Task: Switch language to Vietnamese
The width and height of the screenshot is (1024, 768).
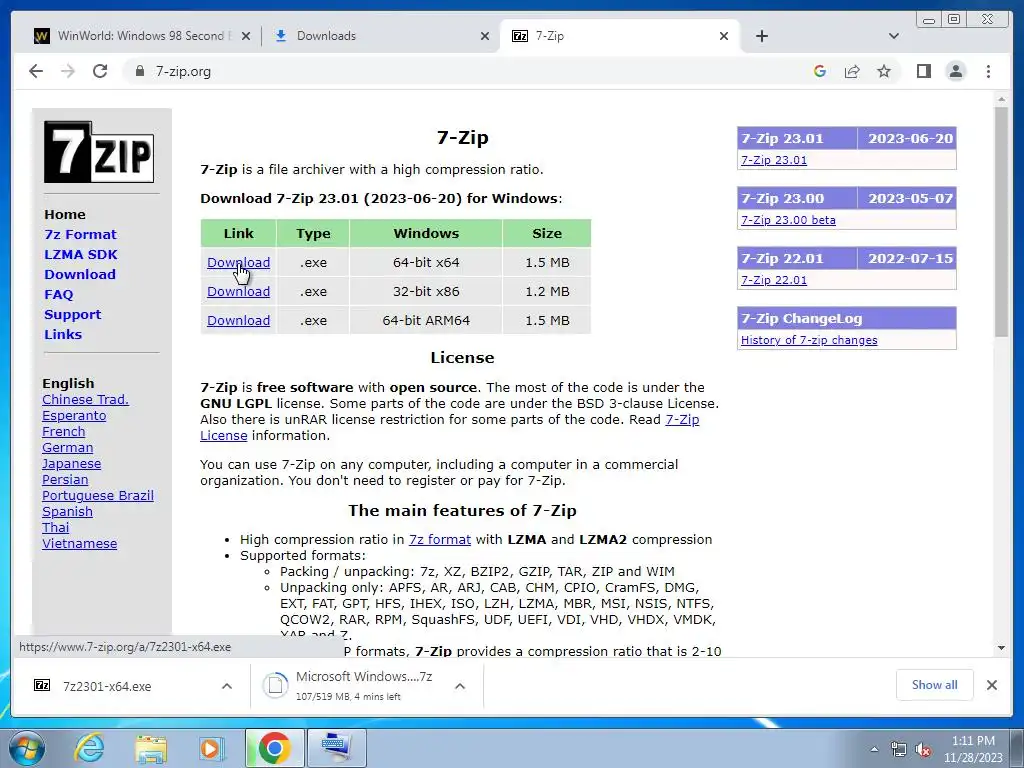Action: [x=80, y=544]
